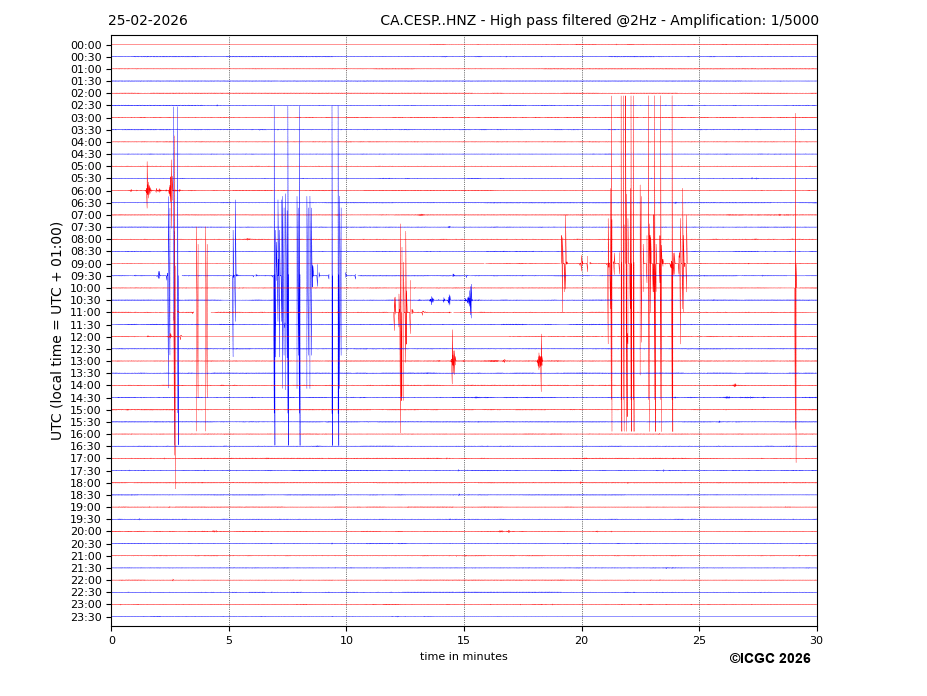Click the 12:00 tick on the y-axis
927x696 pixels.
86,337
